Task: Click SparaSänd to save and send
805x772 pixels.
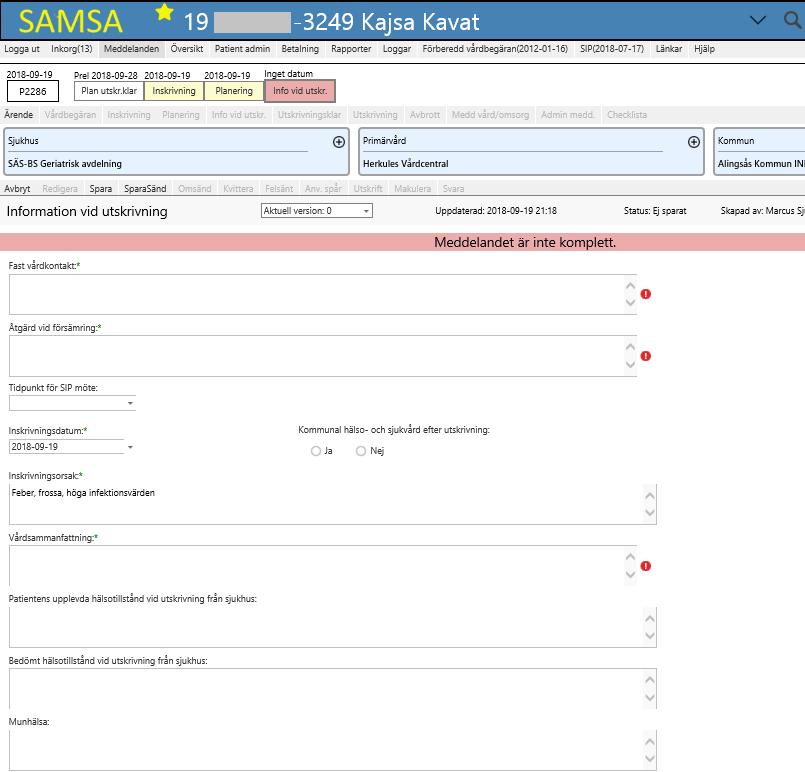Action: click(145, 188)
